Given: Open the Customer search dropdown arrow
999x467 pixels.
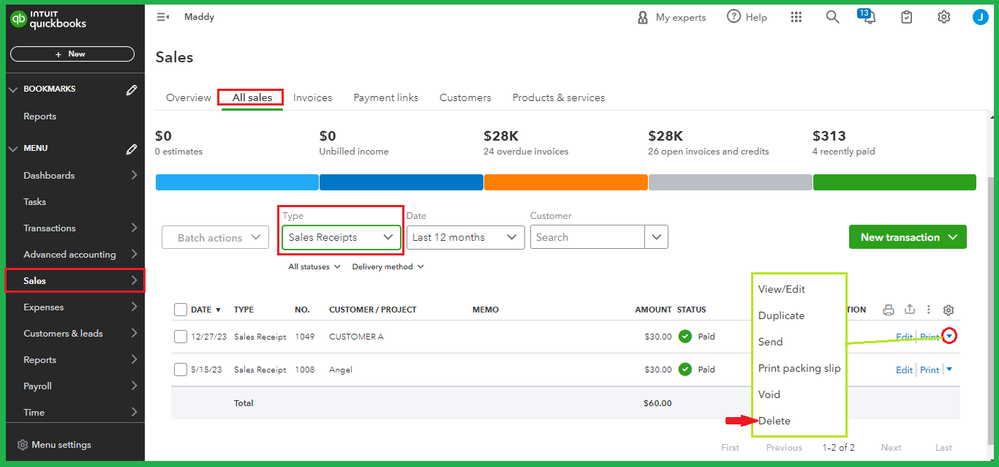Looking at the screenshot, I should click(x=656, y=237).
